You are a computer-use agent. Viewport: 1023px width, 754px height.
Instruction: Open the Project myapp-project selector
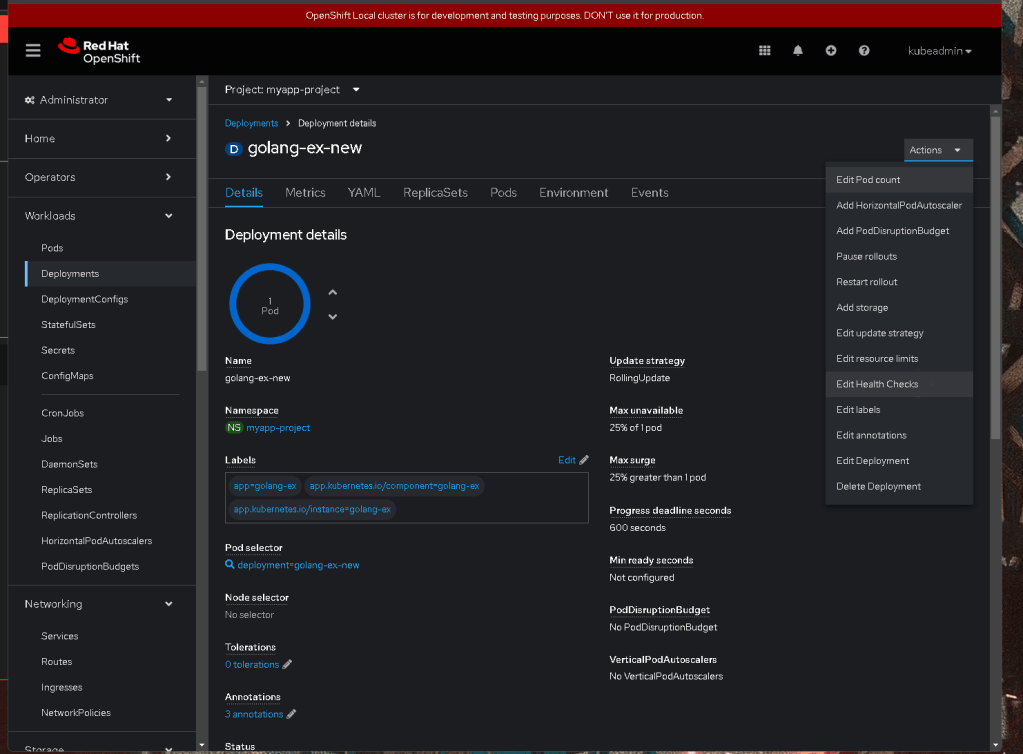pos(292,89)
